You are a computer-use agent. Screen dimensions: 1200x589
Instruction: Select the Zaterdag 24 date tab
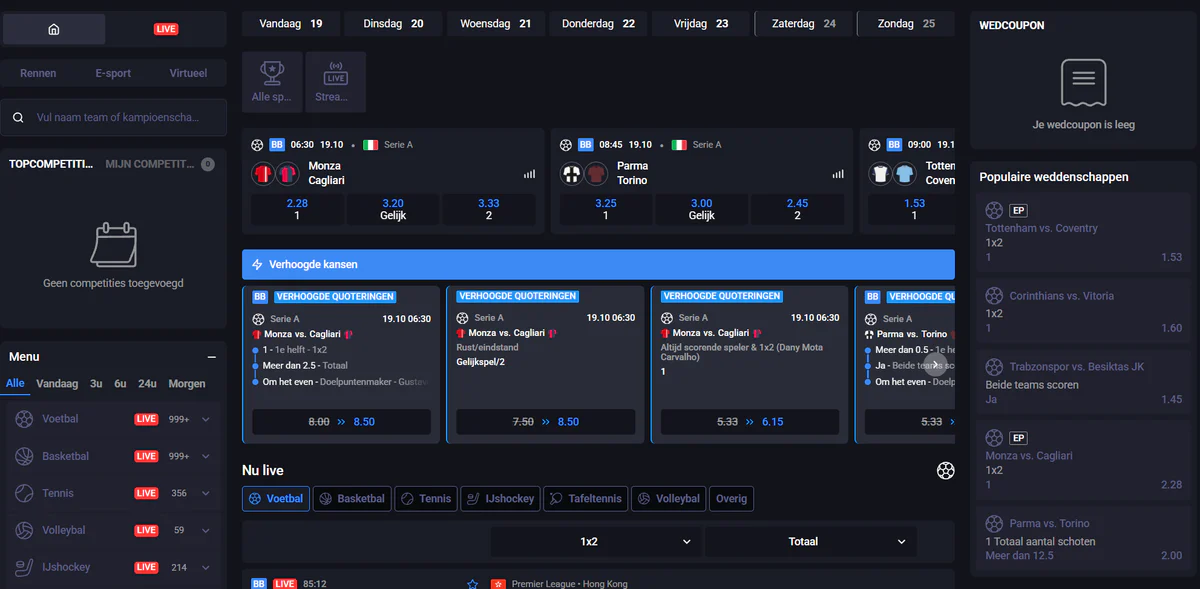pyautogui.click(x=804, y=24)
